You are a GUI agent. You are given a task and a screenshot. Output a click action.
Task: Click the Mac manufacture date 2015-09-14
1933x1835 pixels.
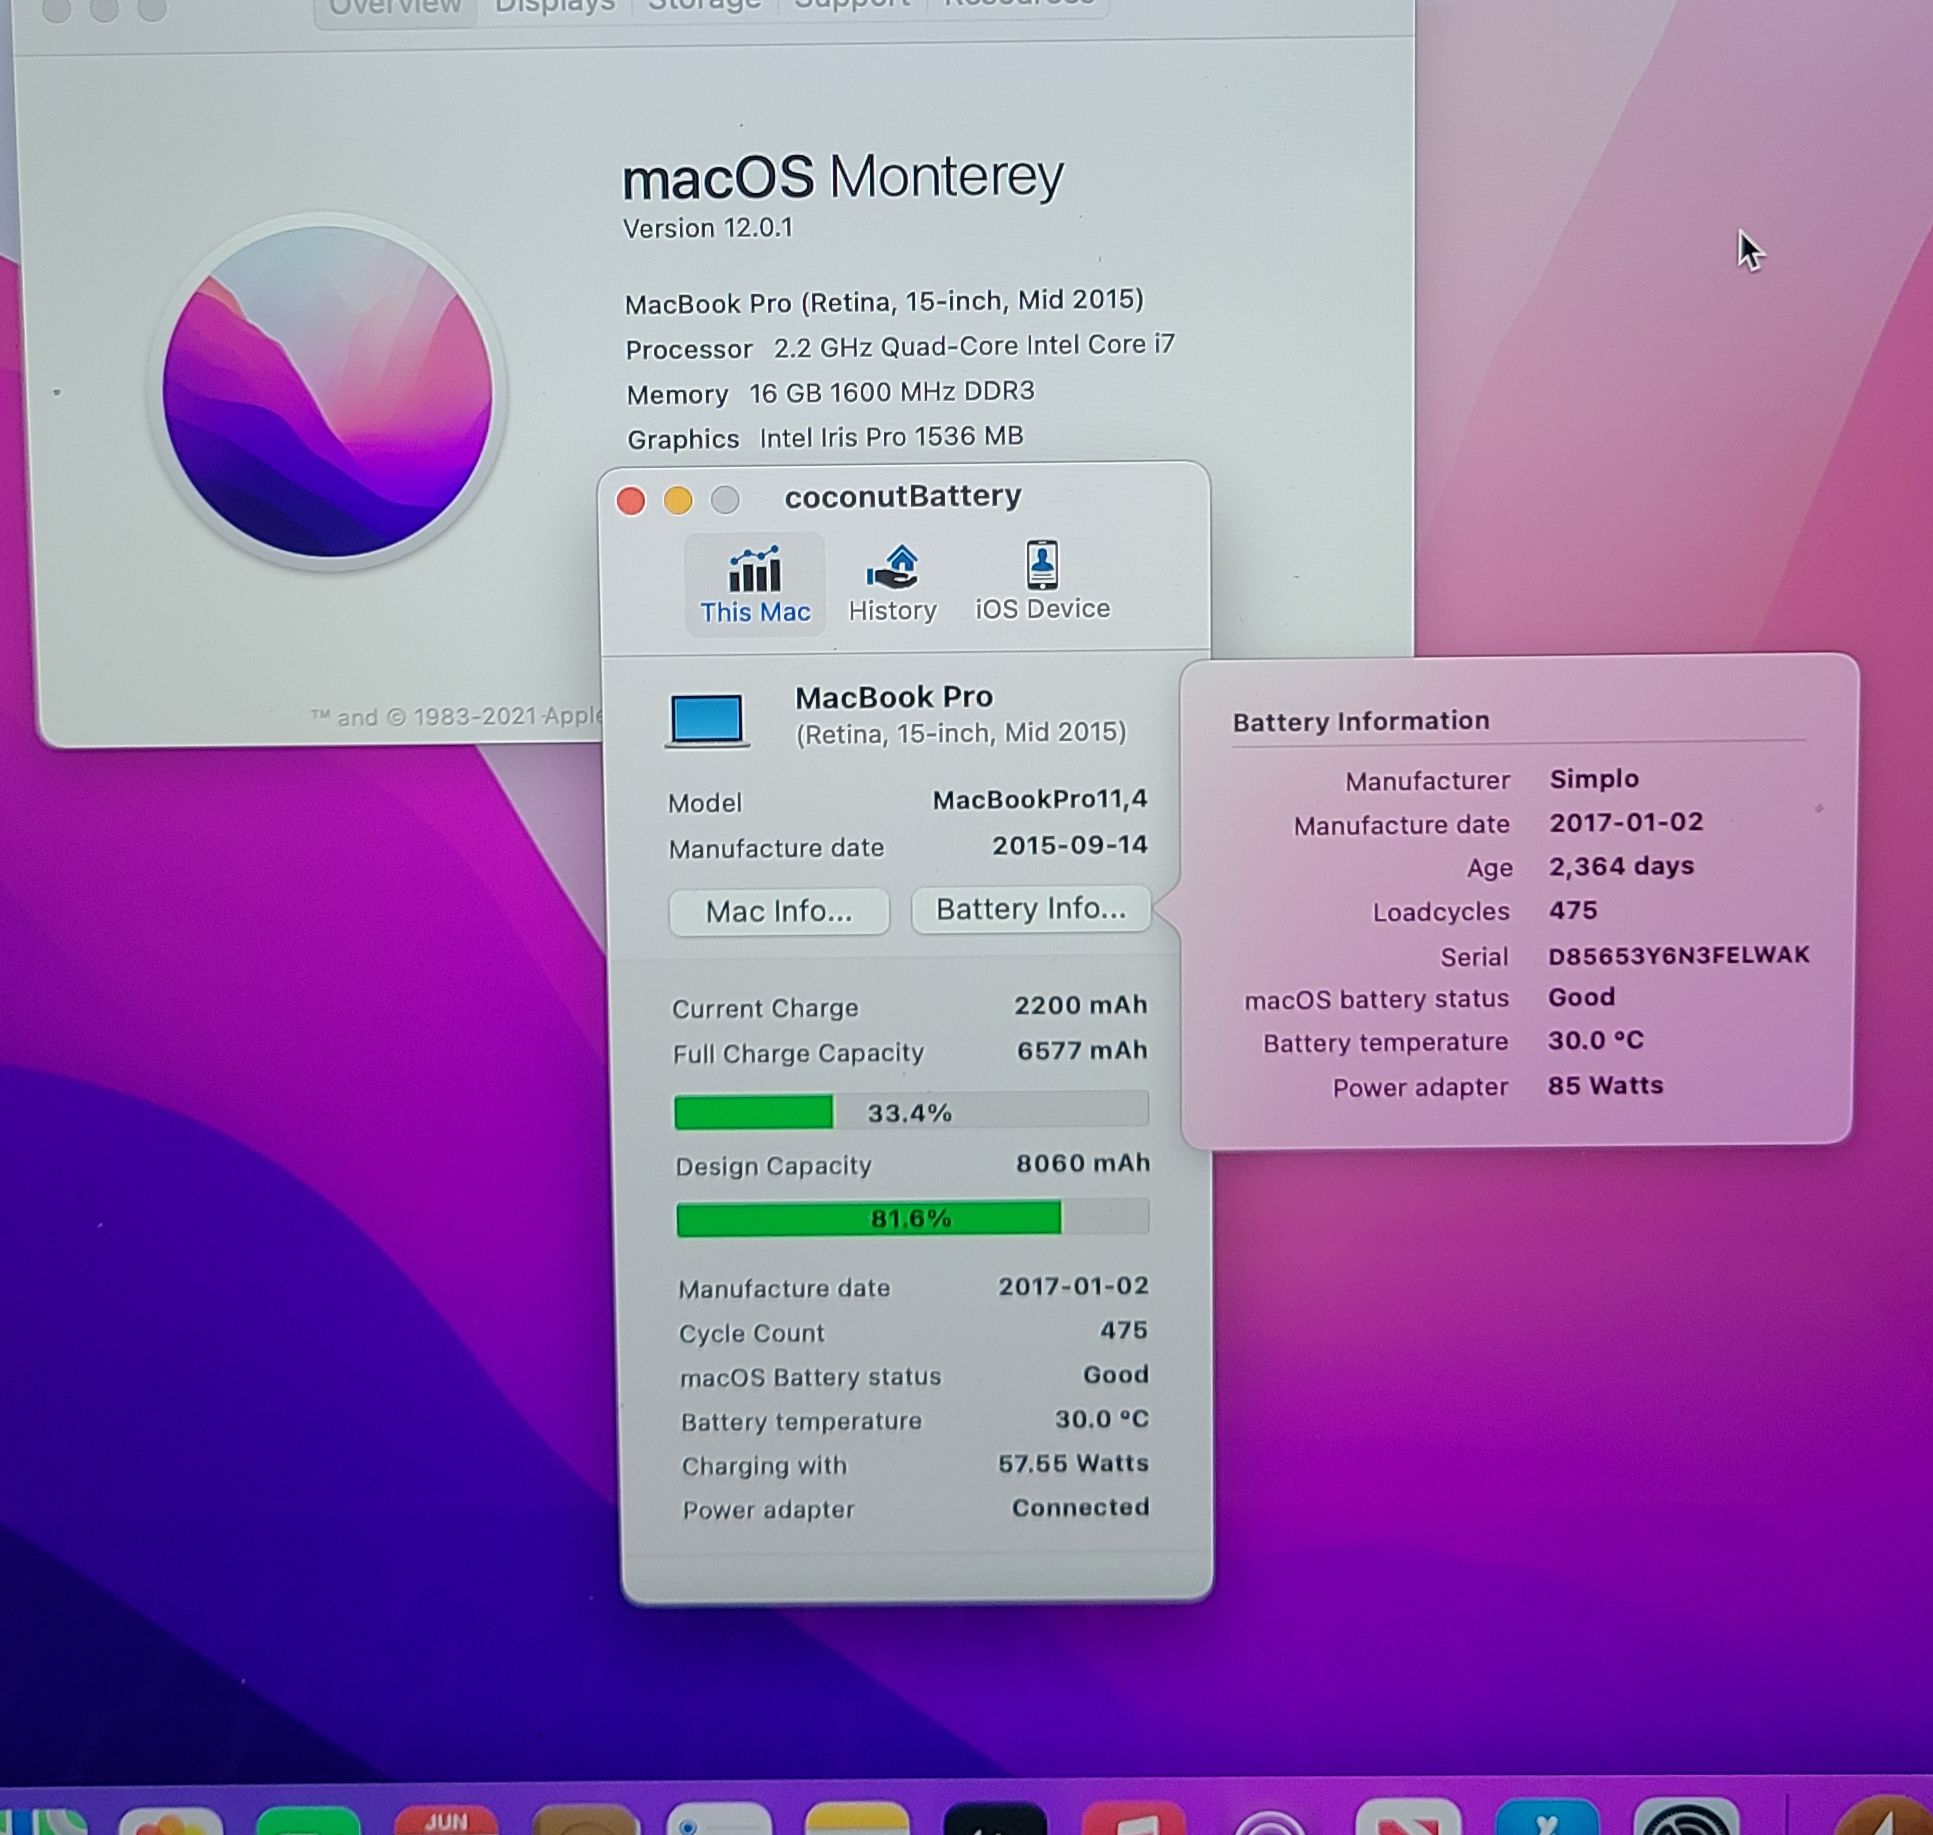point(1070,845)
